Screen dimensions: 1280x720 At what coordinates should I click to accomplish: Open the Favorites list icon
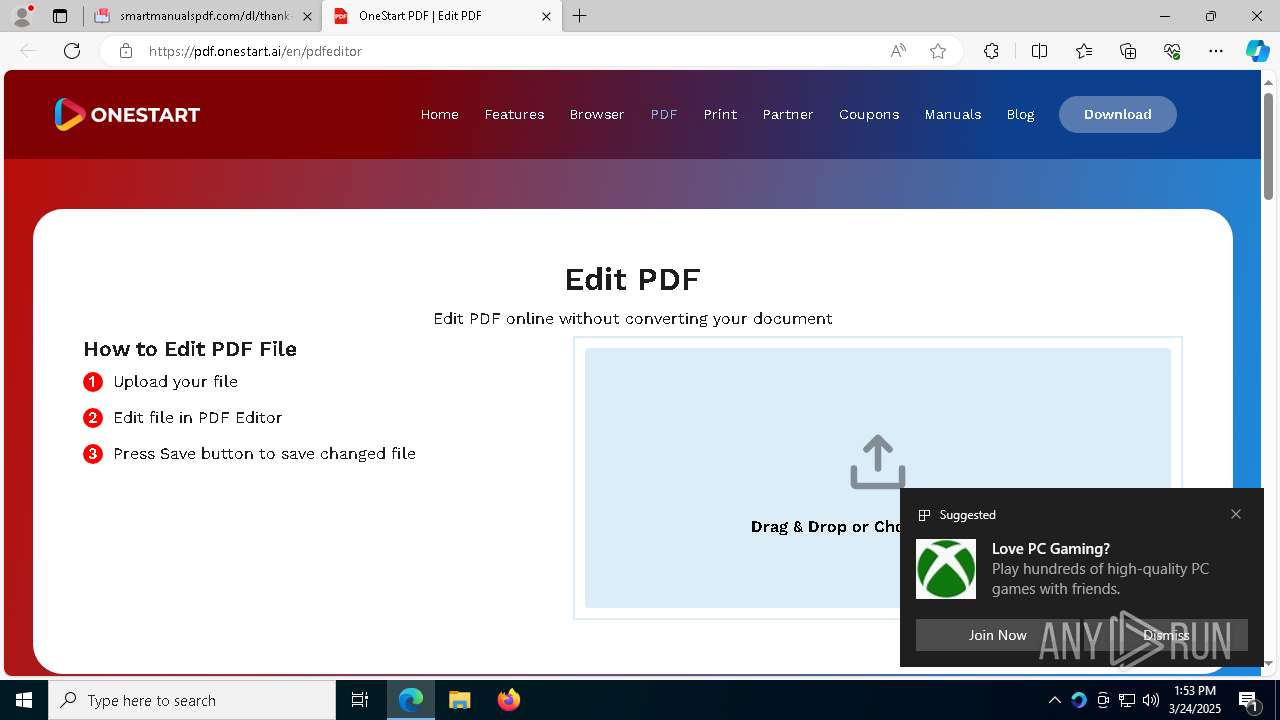coord(1084,51)
